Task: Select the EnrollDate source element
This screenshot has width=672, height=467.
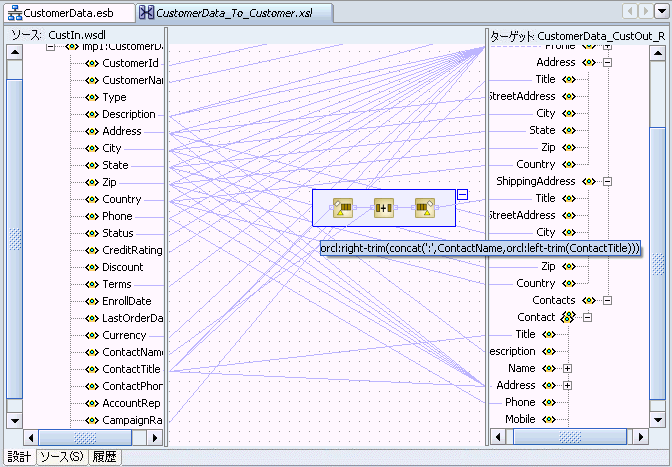Action: [127, 301]
